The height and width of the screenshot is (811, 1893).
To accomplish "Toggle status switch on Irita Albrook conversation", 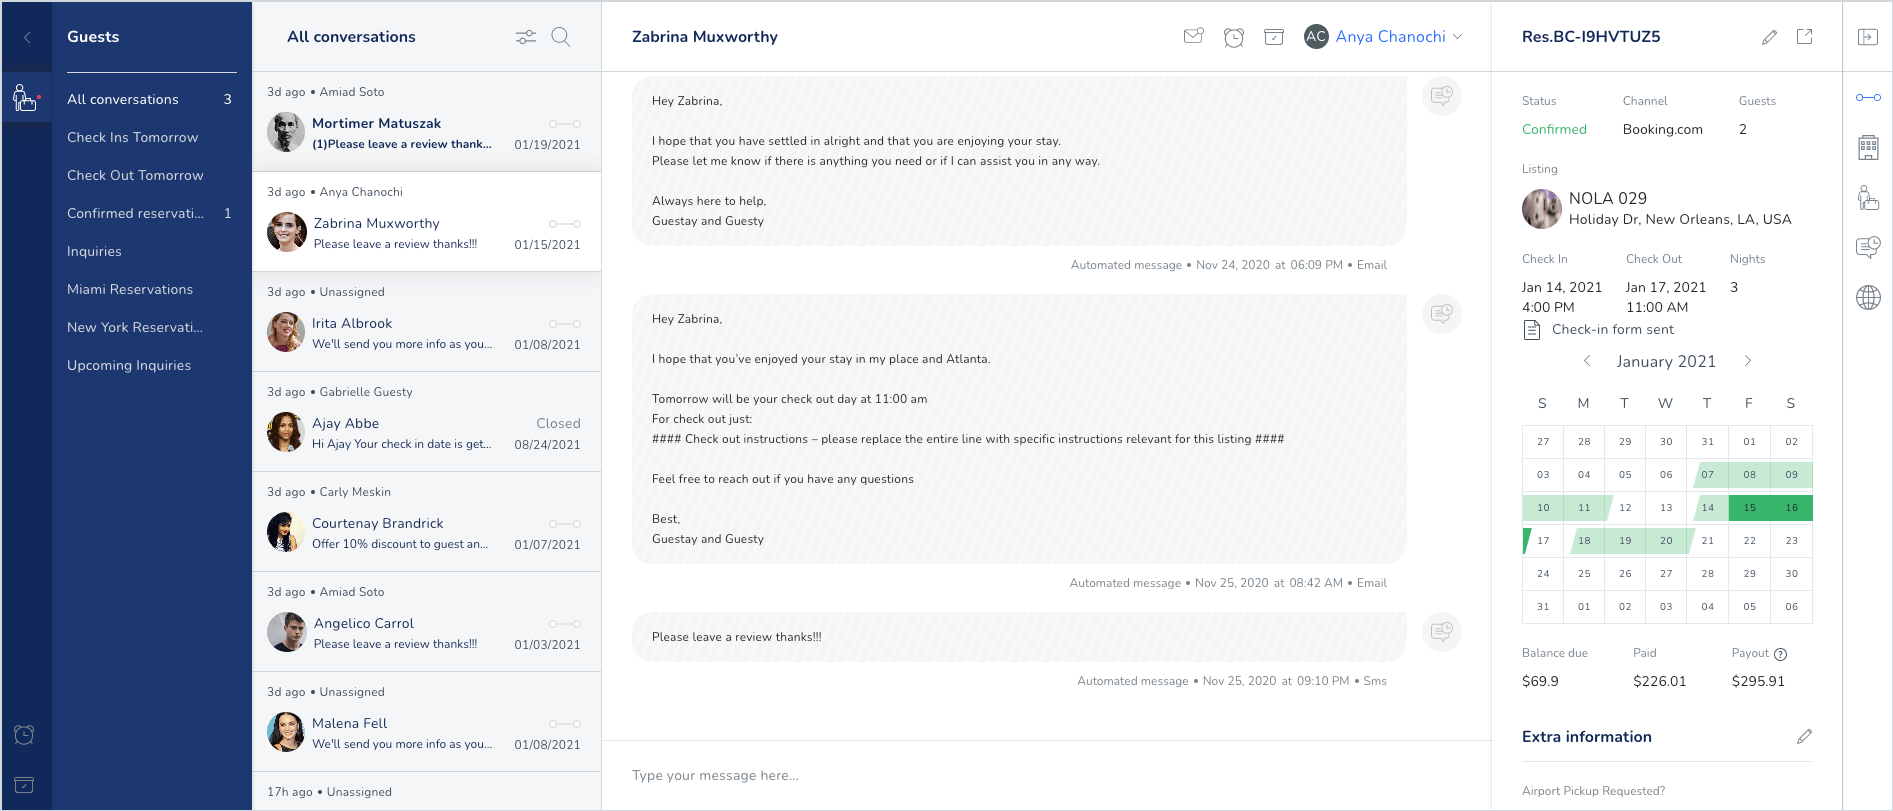I will tap(564, 324).
